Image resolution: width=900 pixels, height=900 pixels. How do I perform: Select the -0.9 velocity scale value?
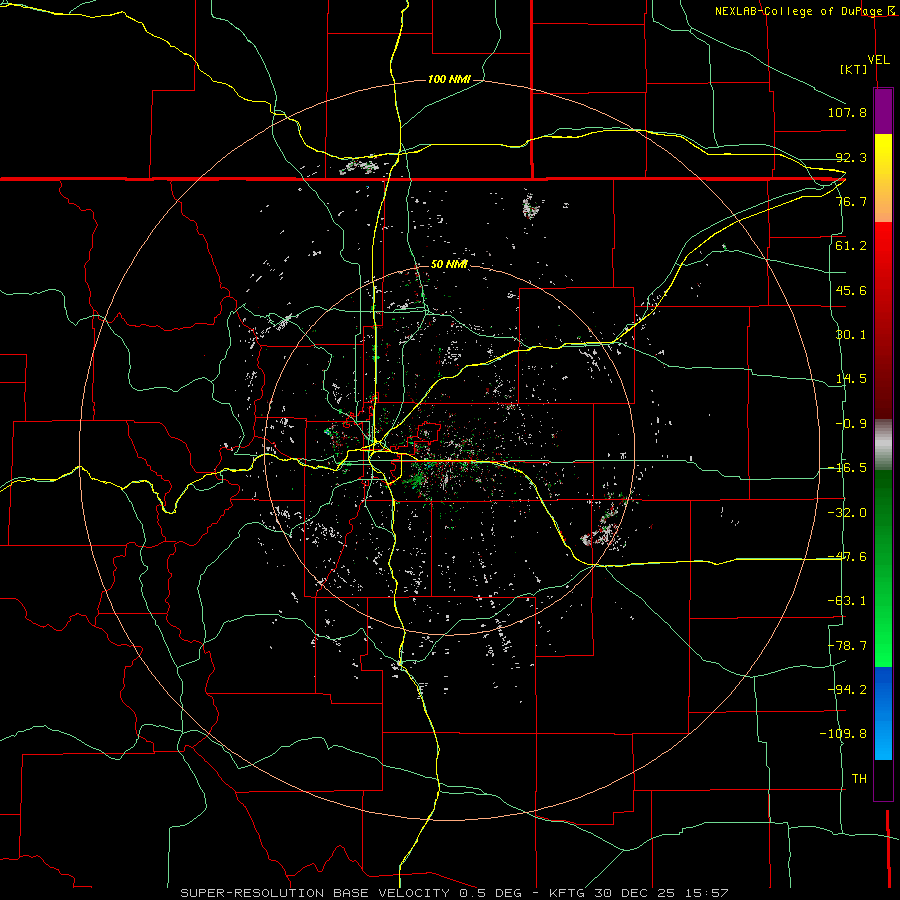(x=851, y=424)
